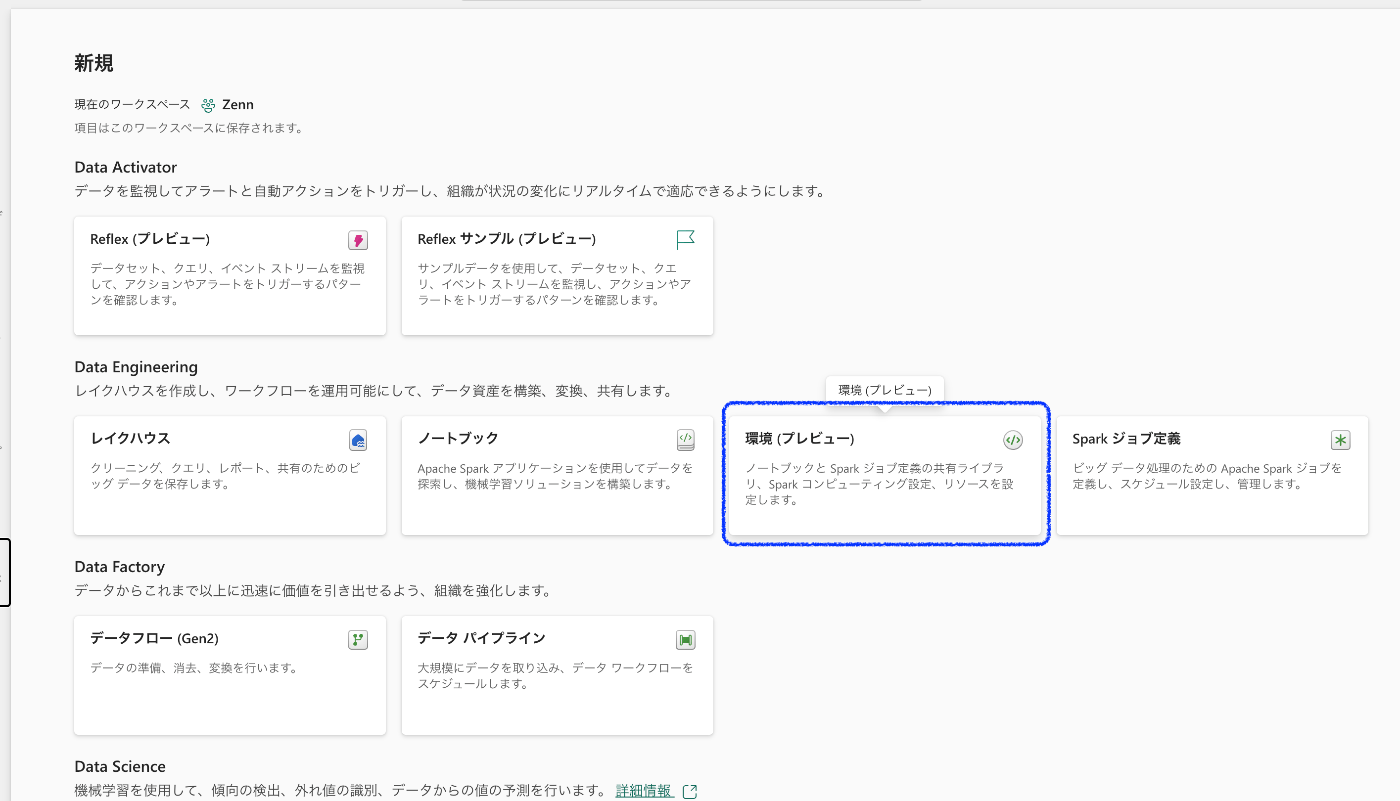Click the 新規 page title

94,64
